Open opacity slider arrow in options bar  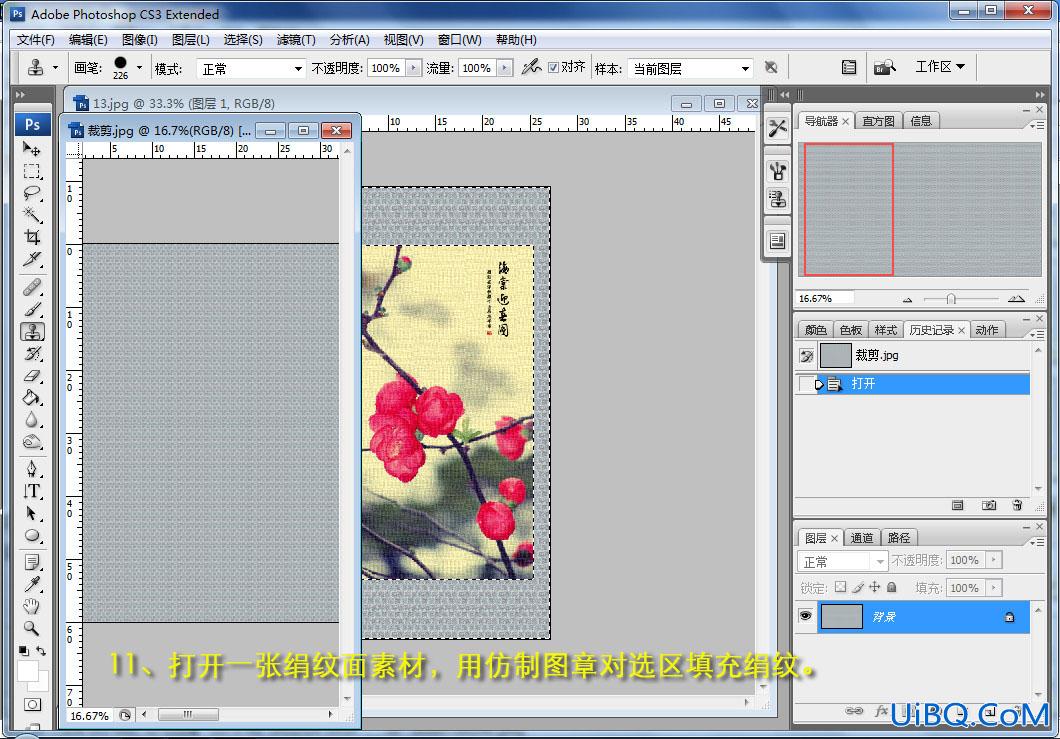(413, 68)
